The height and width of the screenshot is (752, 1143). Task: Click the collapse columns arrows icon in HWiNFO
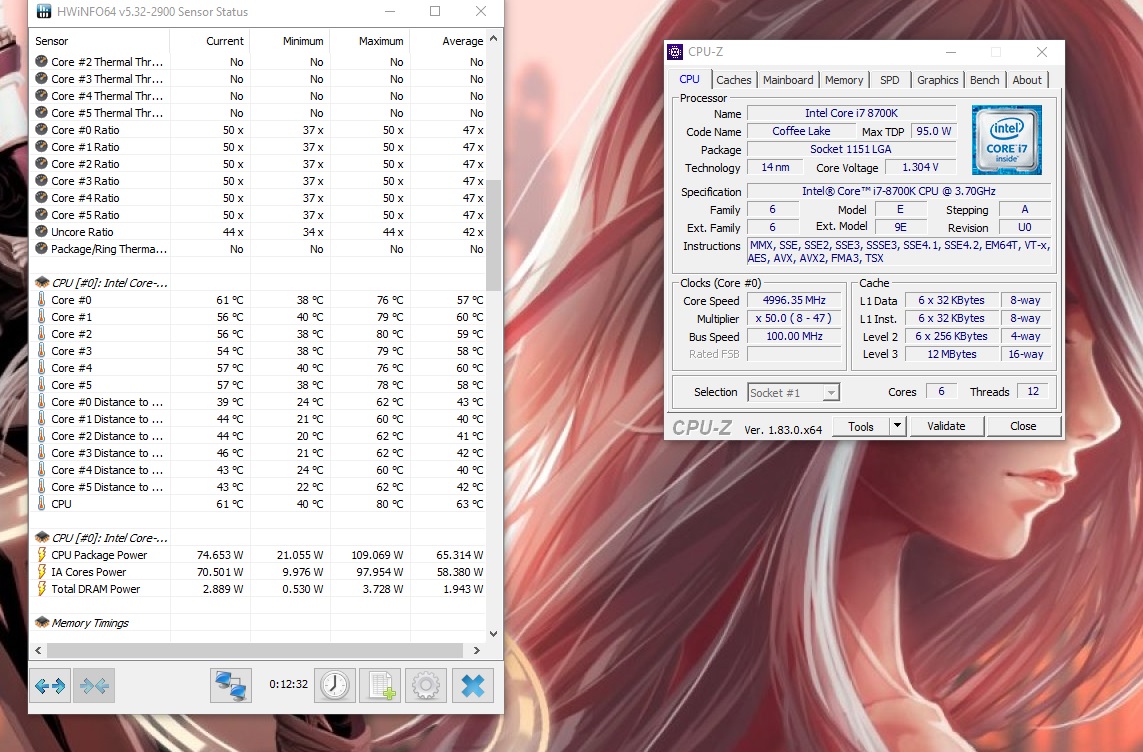pos(94,686)
